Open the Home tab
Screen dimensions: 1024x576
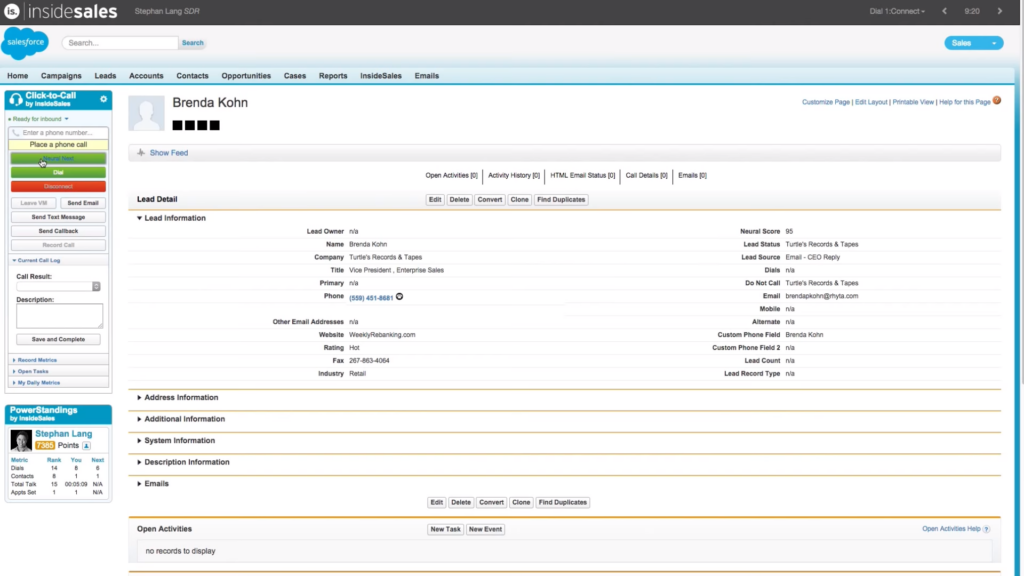[x=18, y=76]
